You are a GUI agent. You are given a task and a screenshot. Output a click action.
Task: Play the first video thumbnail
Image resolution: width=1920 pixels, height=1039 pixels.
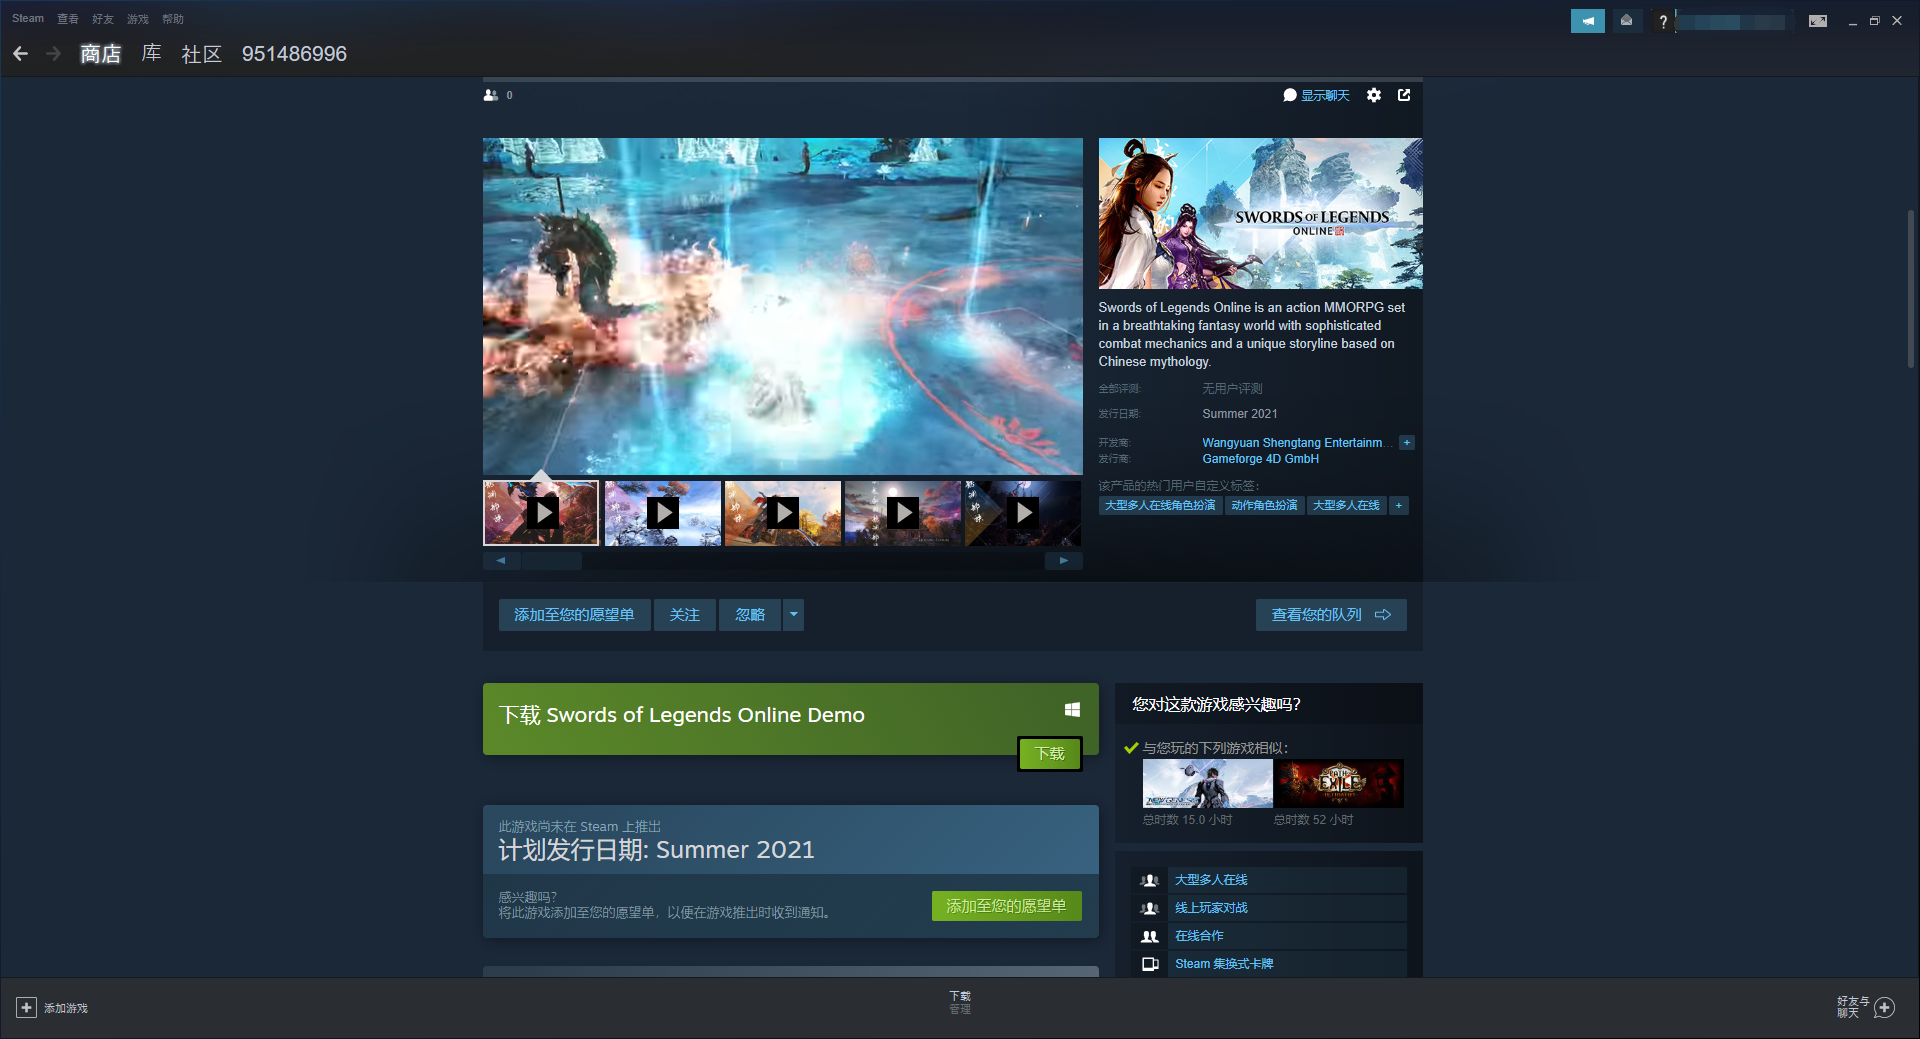point(541,513)
